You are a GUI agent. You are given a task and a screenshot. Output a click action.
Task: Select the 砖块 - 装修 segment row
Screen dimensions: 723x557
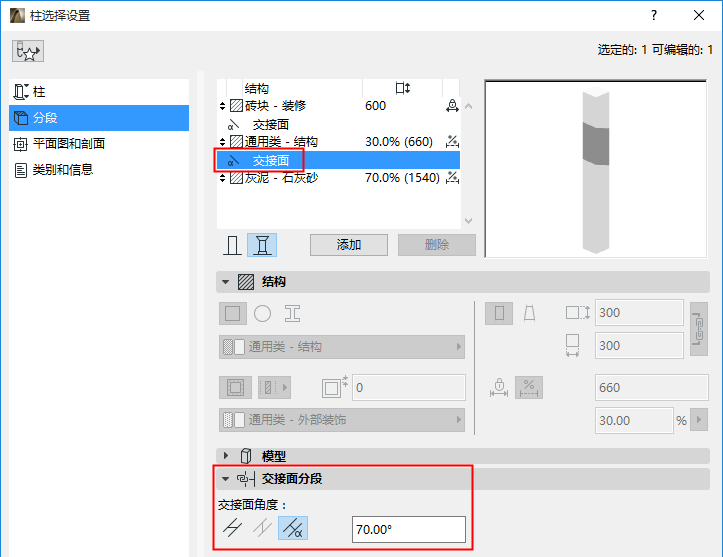(338, 106)
